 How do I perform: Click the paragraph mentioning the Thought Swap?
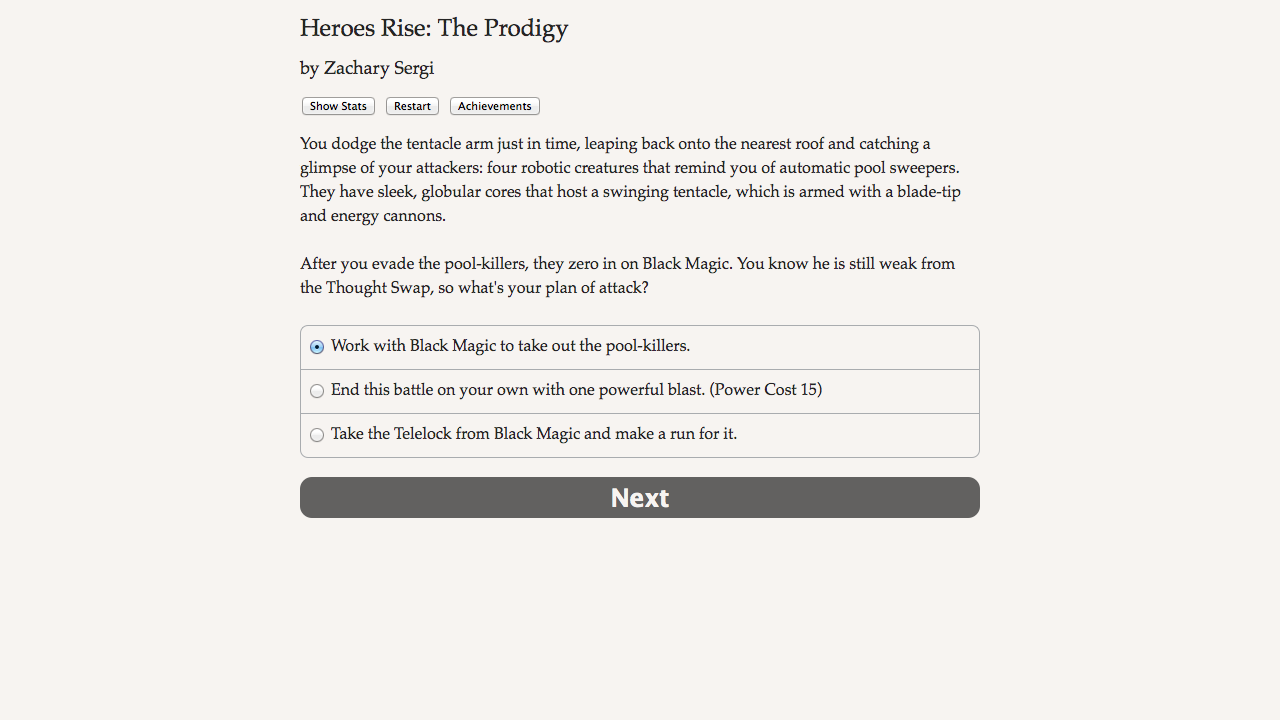coord(628,276)
